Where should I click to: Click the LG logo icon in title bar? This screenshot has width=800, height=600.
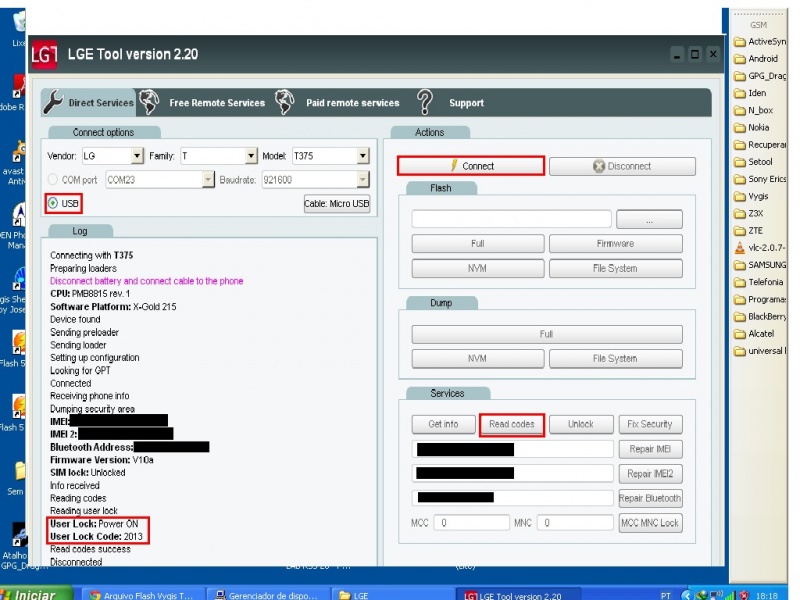[x=44, y=54]
